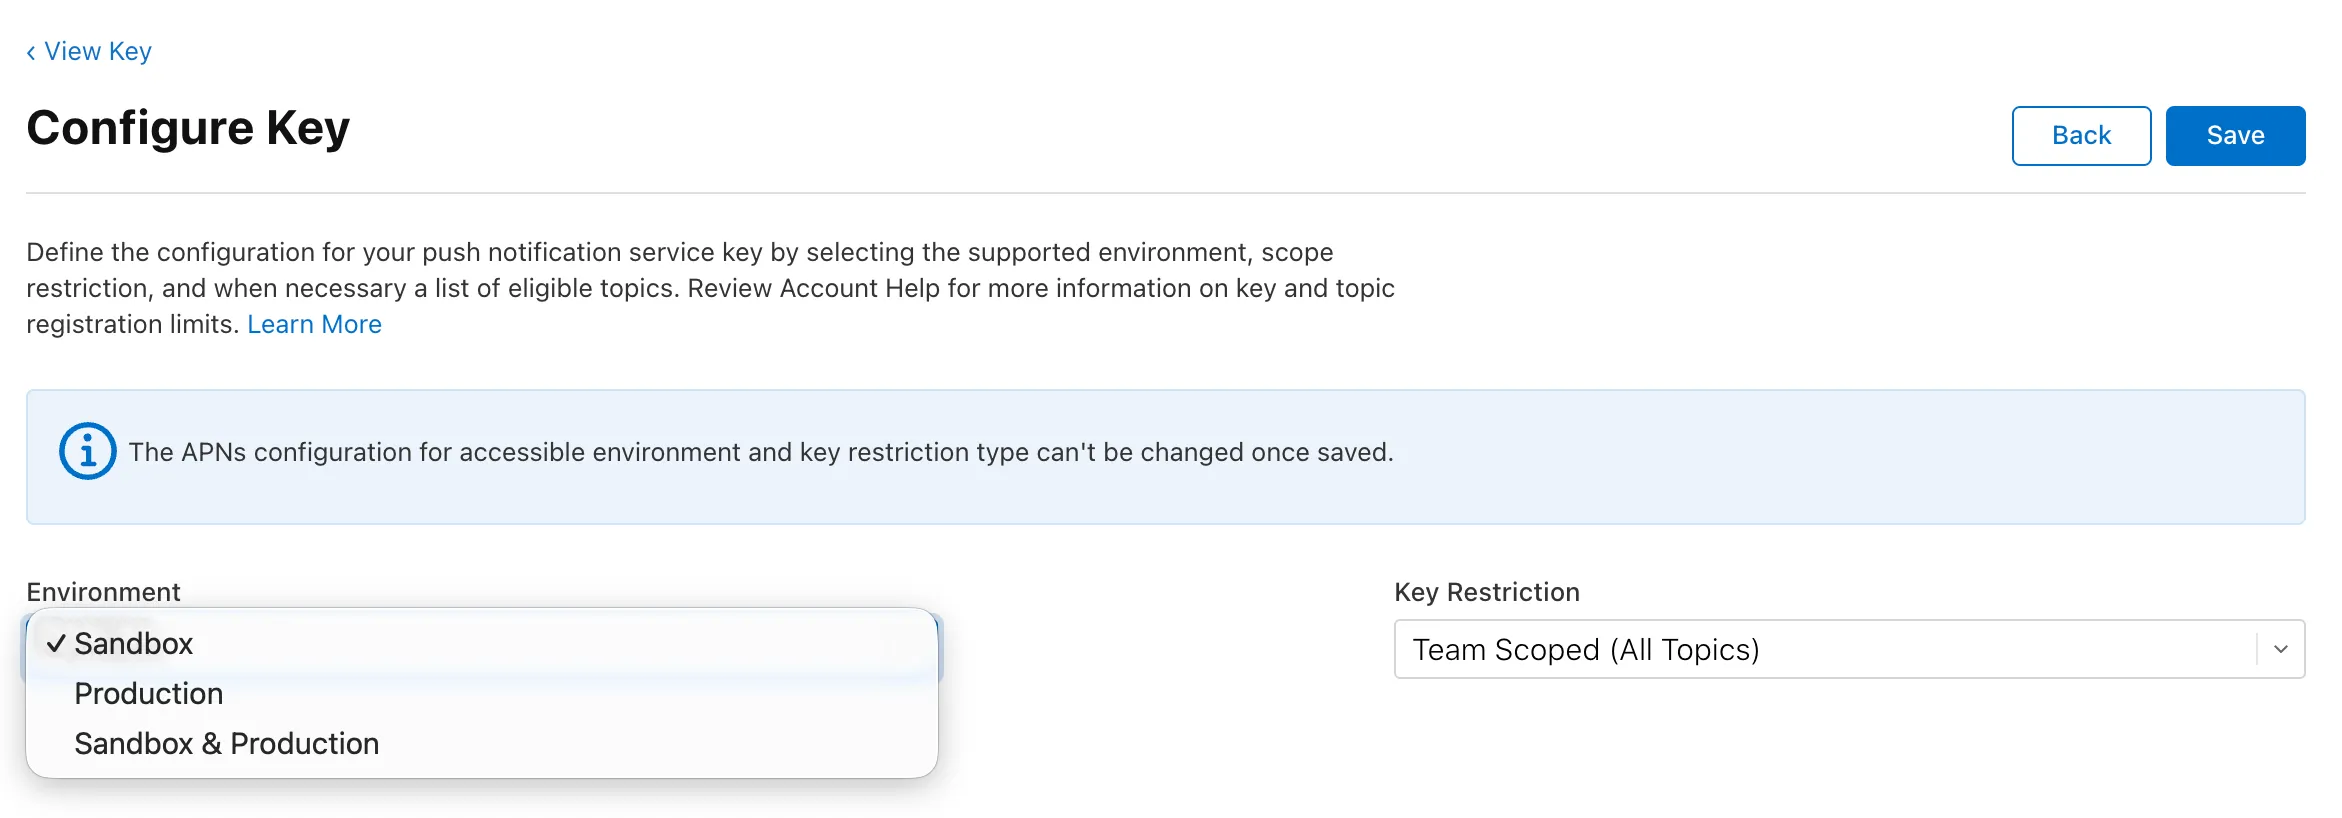Screen dimensions: 2342x818
Task: Go back to the View Key page
Action: [x=97, y=52]
